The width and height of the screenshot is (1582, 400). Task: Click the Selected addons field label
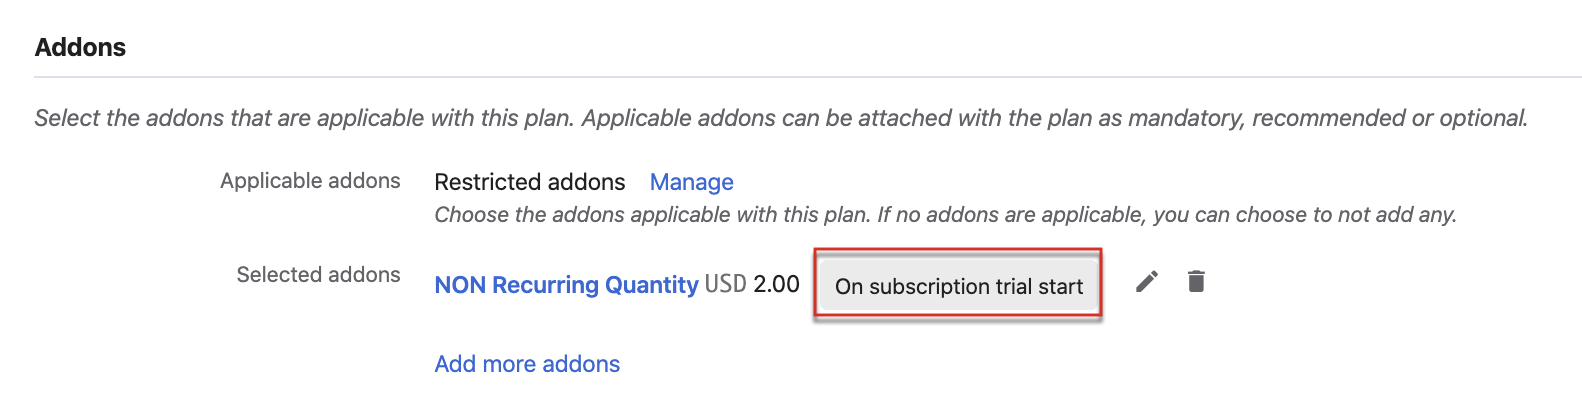(318, 275)
